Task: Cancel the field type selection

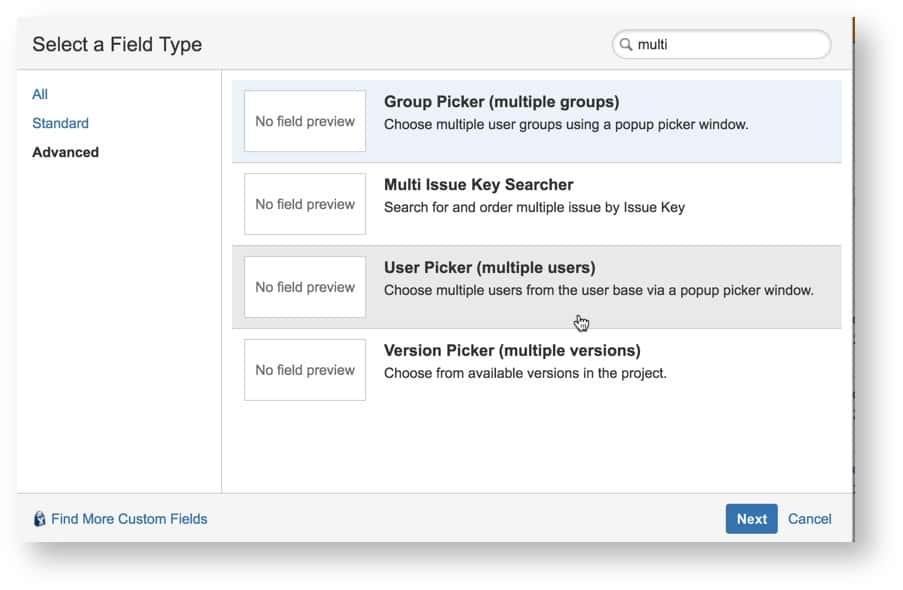Action: [x=810, y=518]
